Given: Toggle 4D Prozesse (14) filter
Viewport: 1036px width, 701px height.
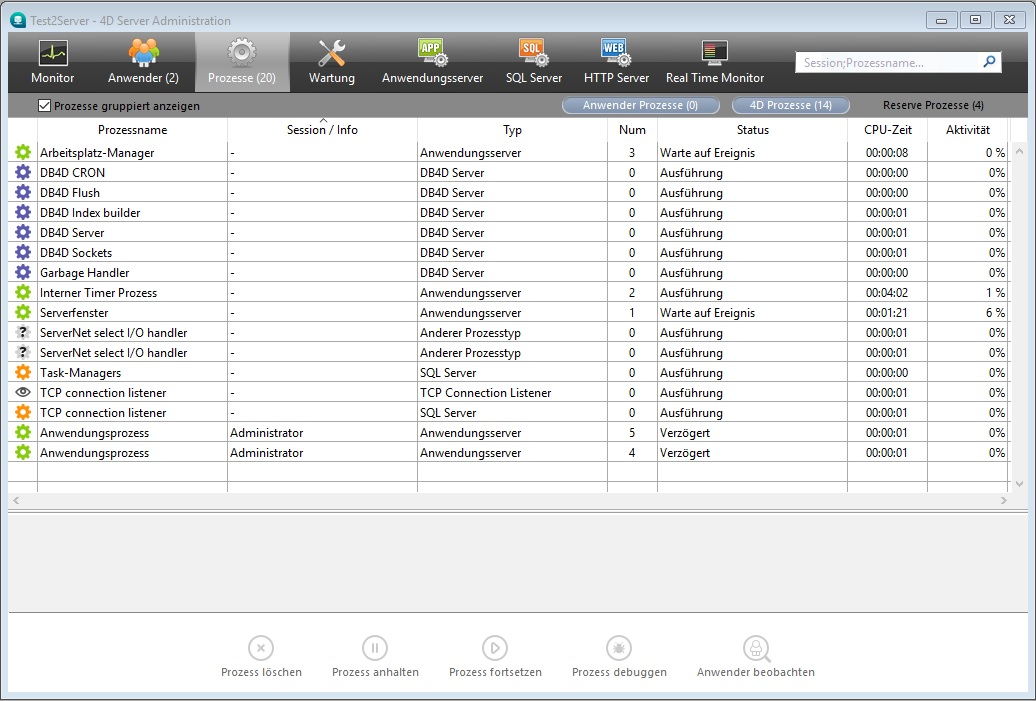Looking at the screenshot, I should [790, 105].
